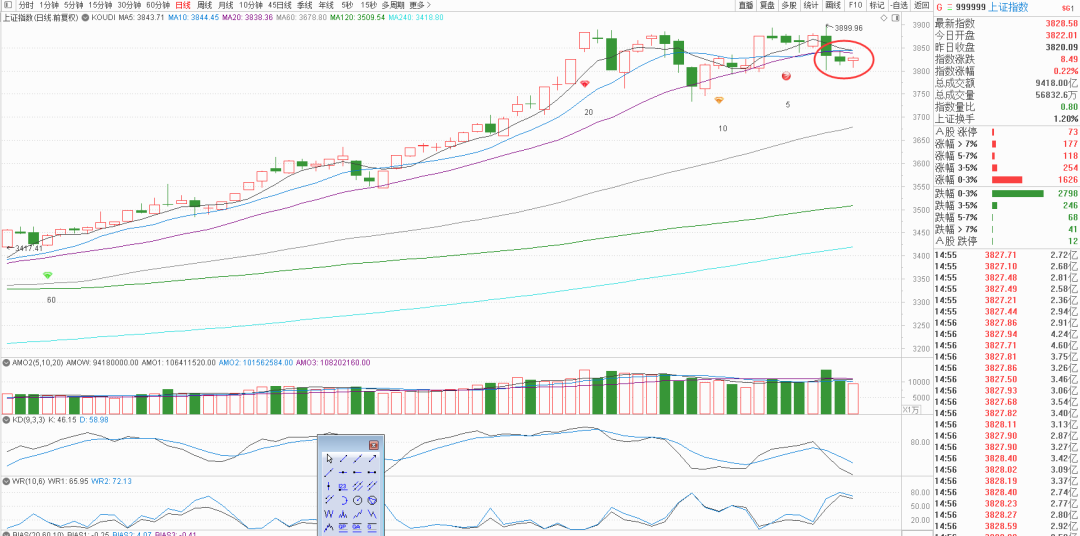1080x536 pixels.
Task: Open F10 company info
Action: [x=855, y=5]
